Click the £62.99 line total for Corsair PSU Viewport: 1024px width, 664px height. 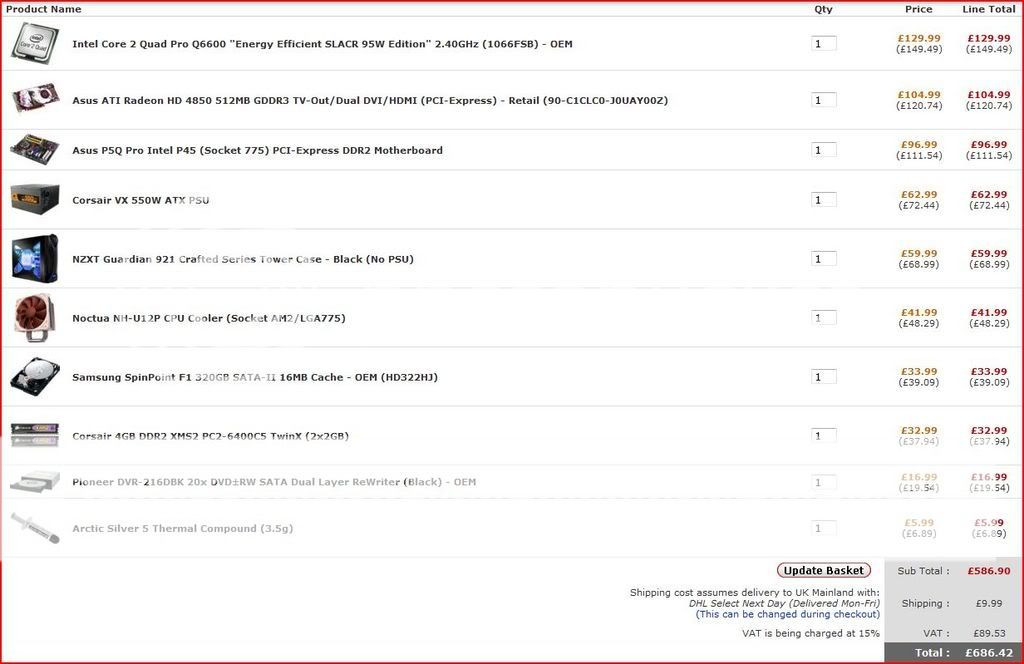(x=989, y=195)
